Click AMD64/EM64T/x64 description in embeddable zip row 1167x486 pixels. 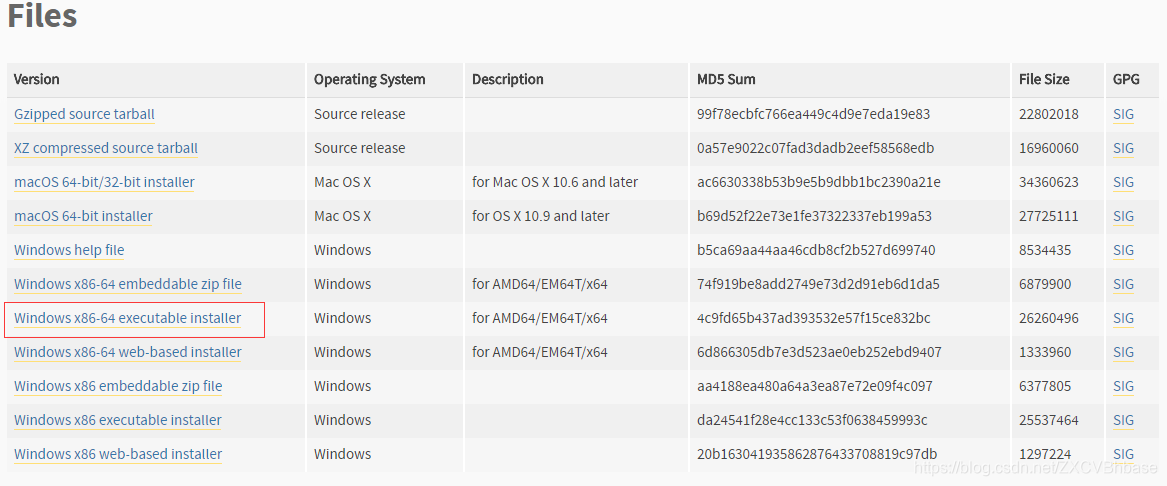click(x=540, y=284)
